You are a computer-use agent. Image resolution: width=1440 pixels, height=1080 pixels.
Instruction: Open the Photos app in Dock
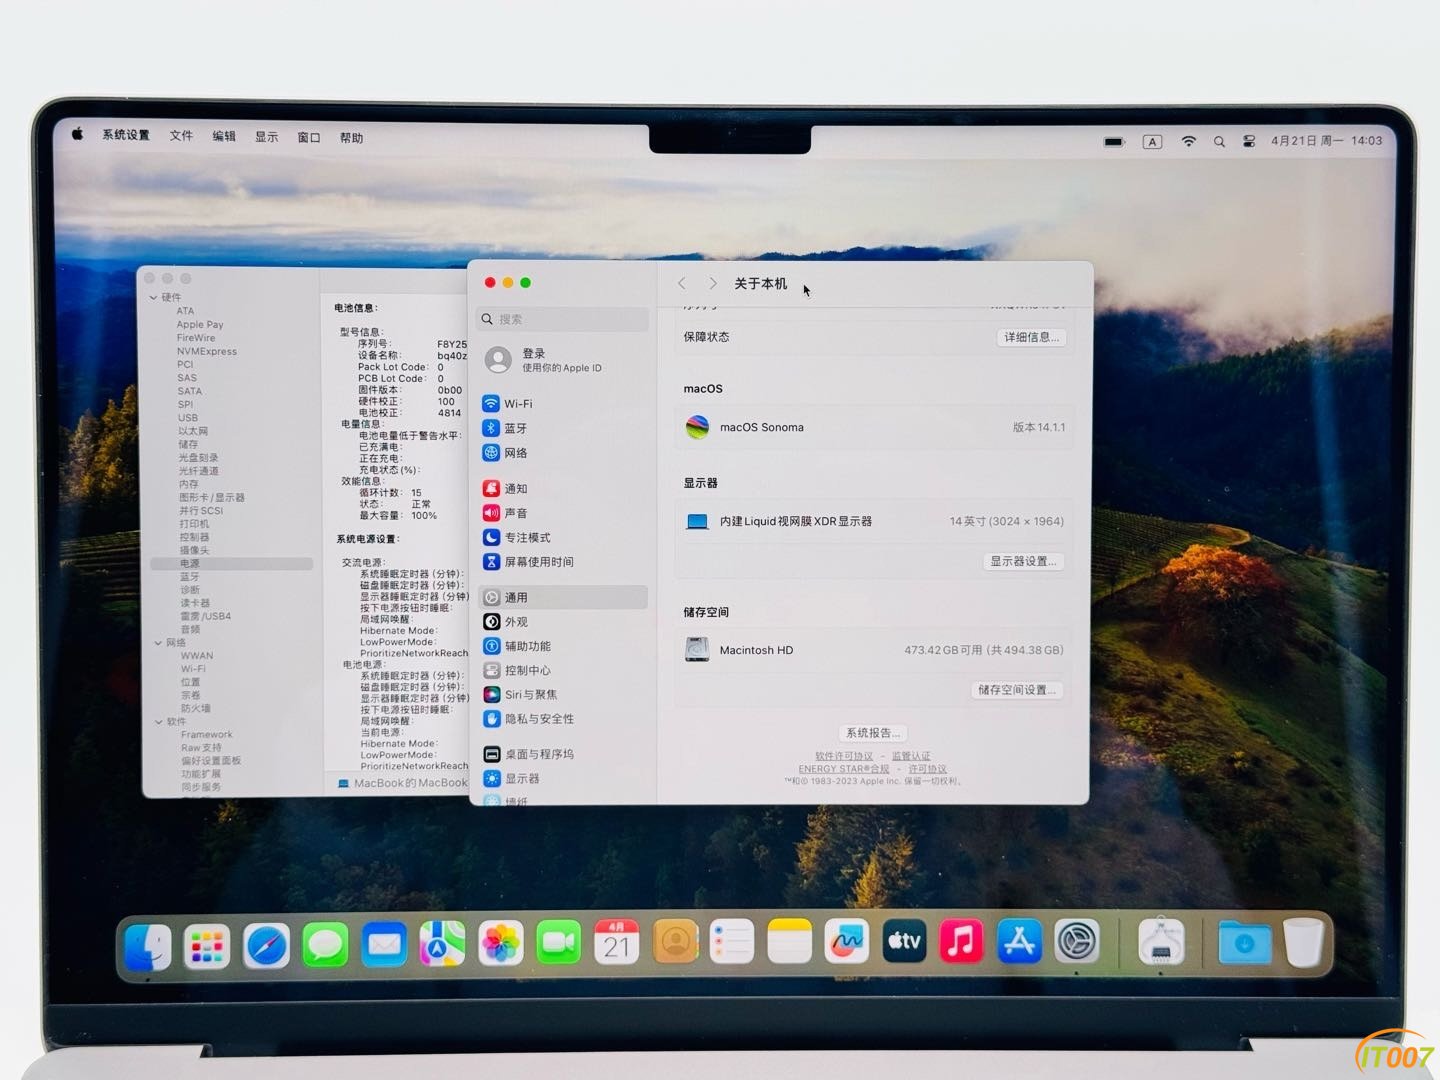(x=500, y=943)
